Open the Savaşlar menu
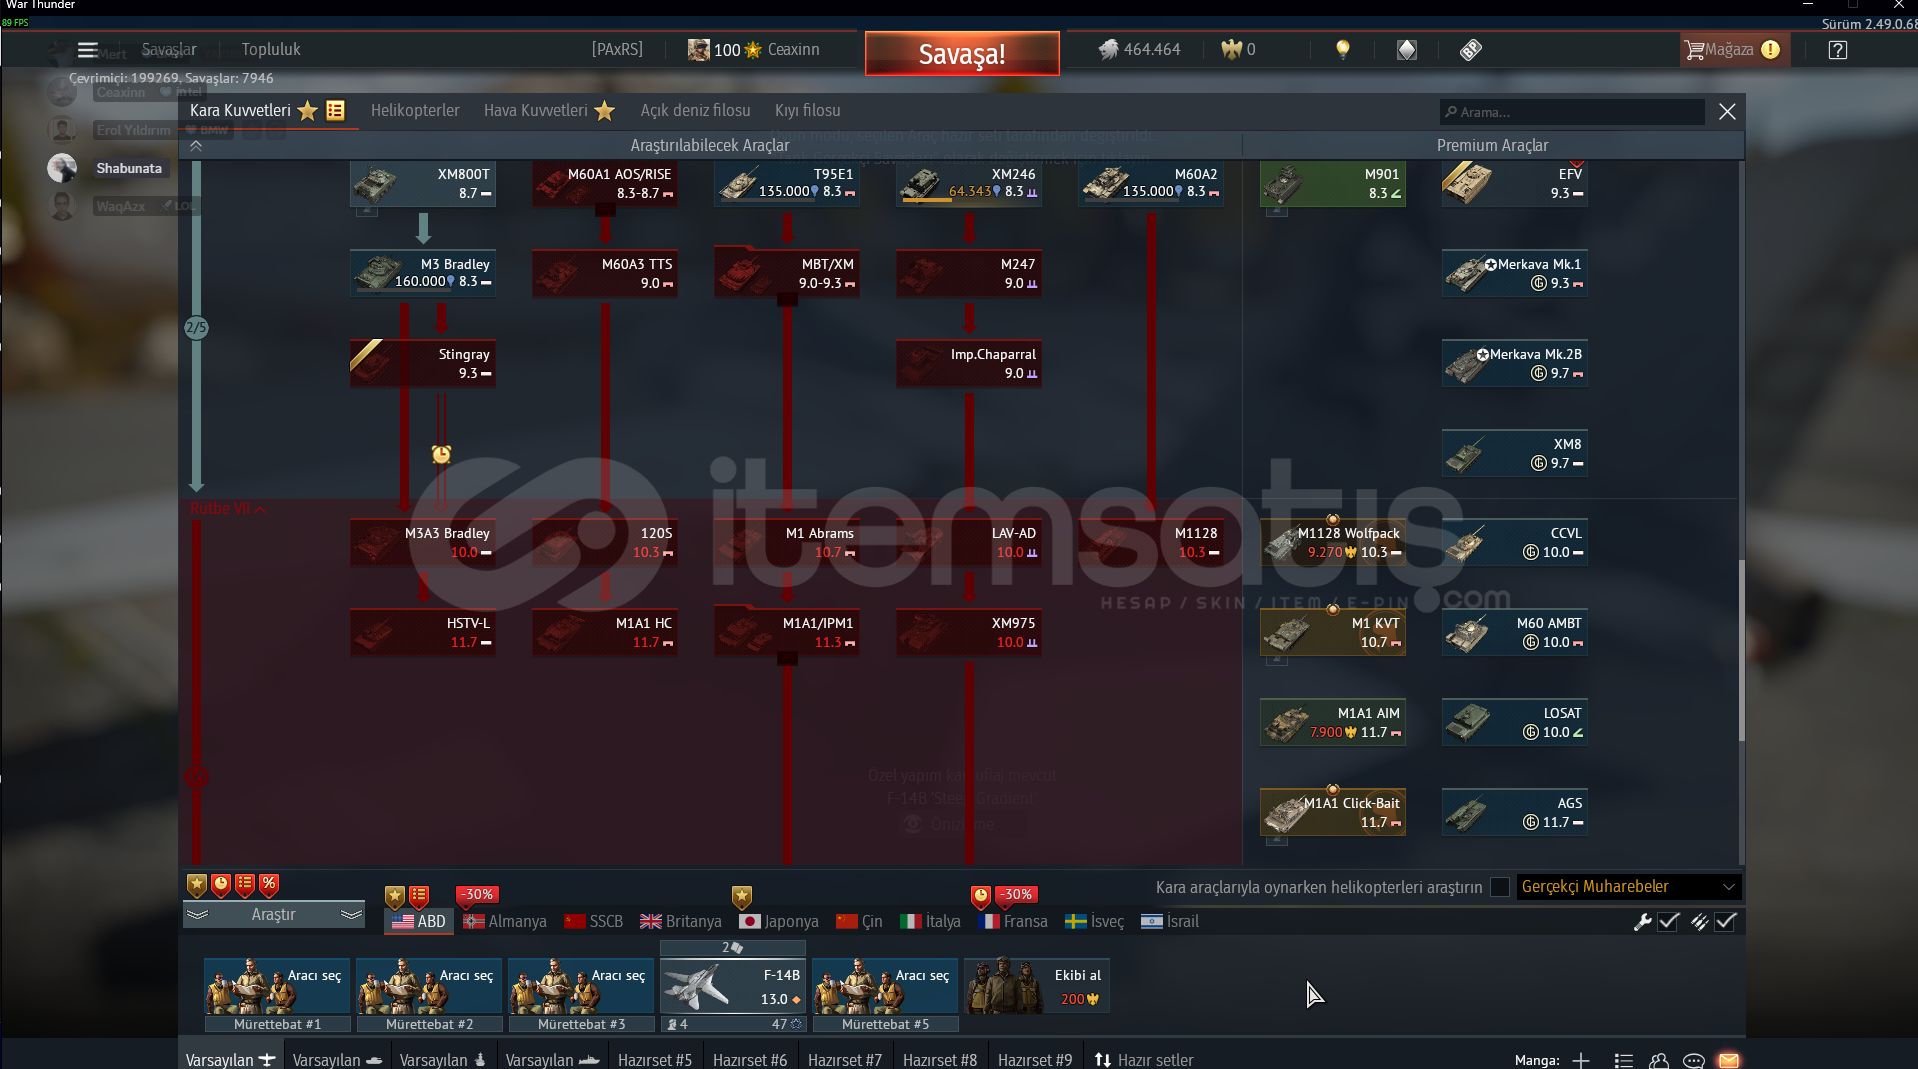This screenshot has height=1069, width=1918. [169, 50]
